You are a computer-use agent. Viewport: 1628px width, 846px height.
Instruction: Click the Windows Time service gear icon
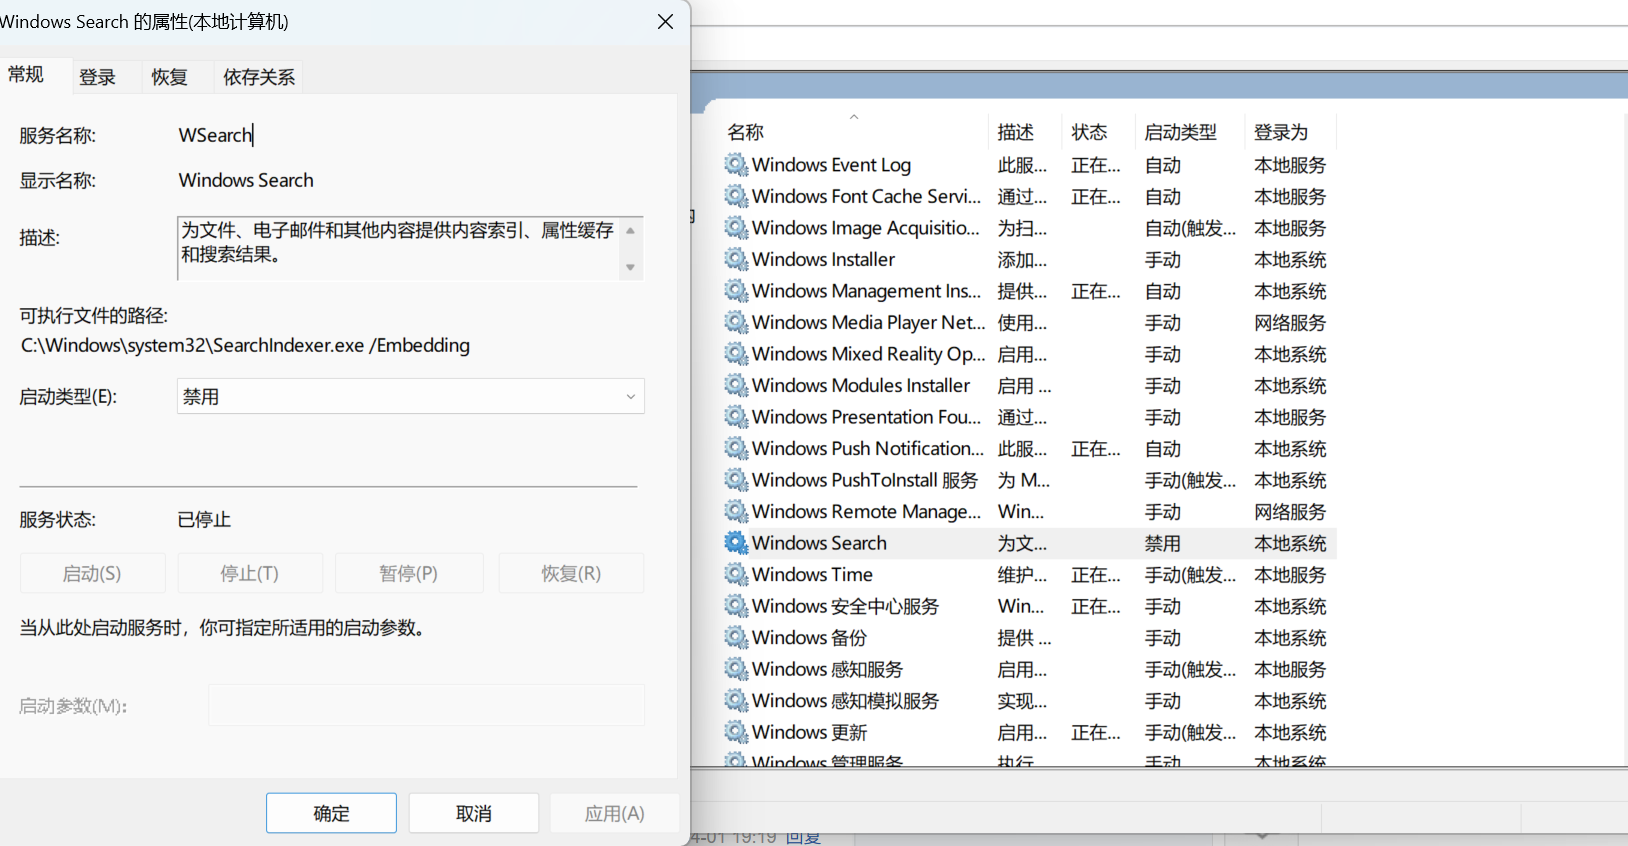pyautogui.click(x=736, y=574)
